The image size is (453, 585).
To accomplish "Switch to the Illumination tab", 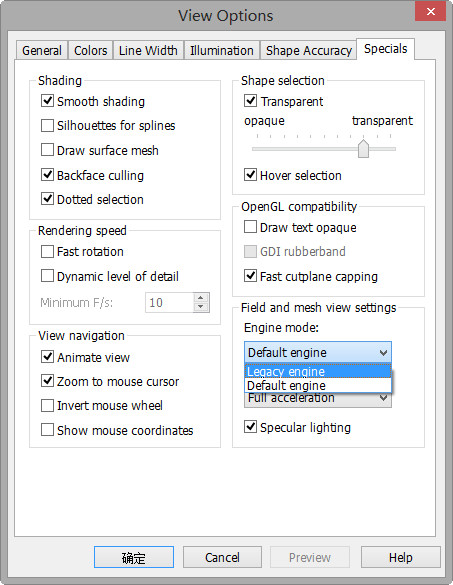I will [222, 50].
